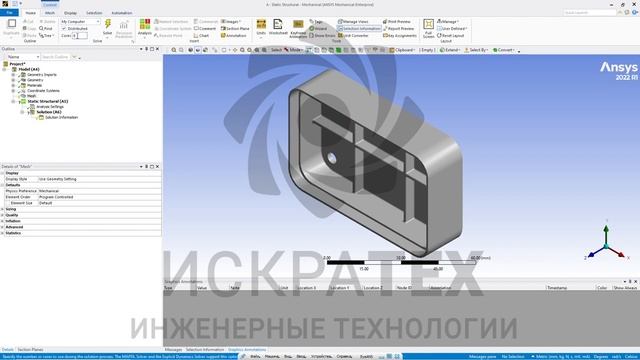This screenshot has width=640, height=360.
Task: Switch to the Automation ribbon tab
Action: [x=122, y=13]
